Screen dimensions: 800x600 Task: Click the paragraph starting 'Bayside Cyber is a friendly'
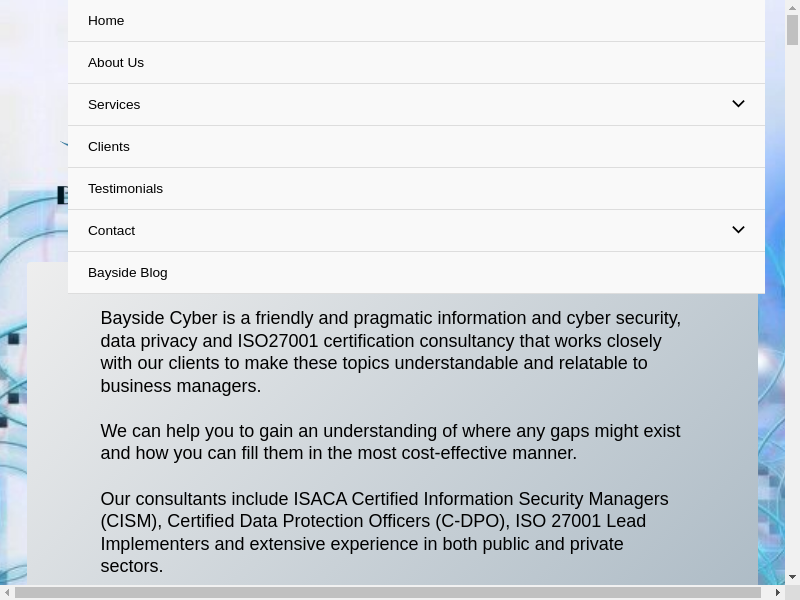pyautogui.click(x=390, y=352)
